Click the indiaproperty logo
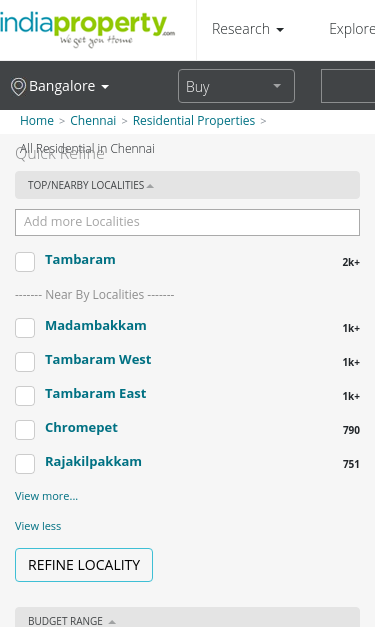 (87, 30)
